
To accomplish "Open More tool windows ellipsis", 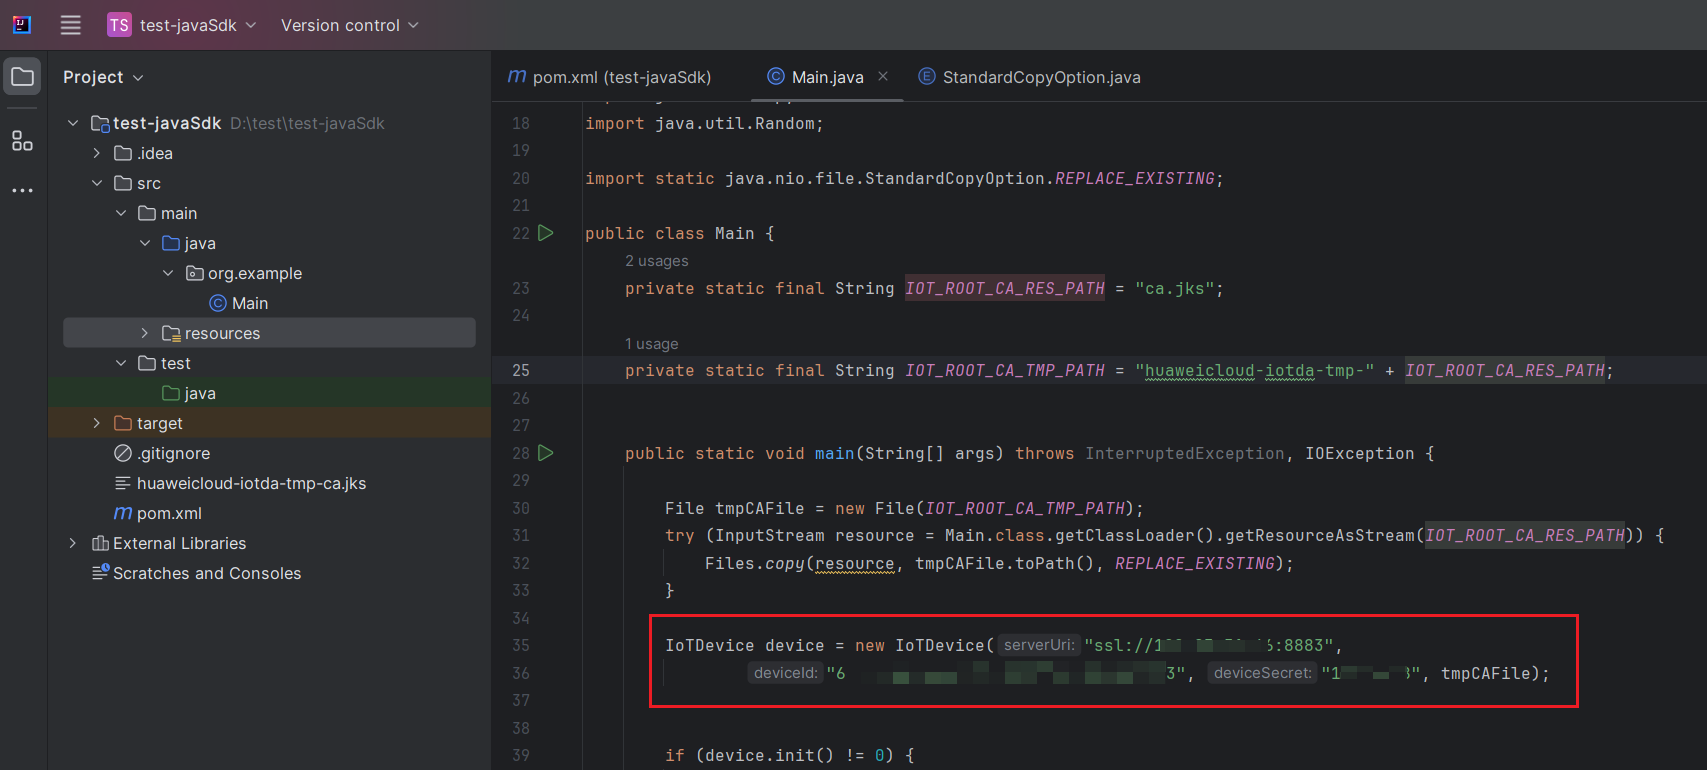I will click(x=22, y=190).
